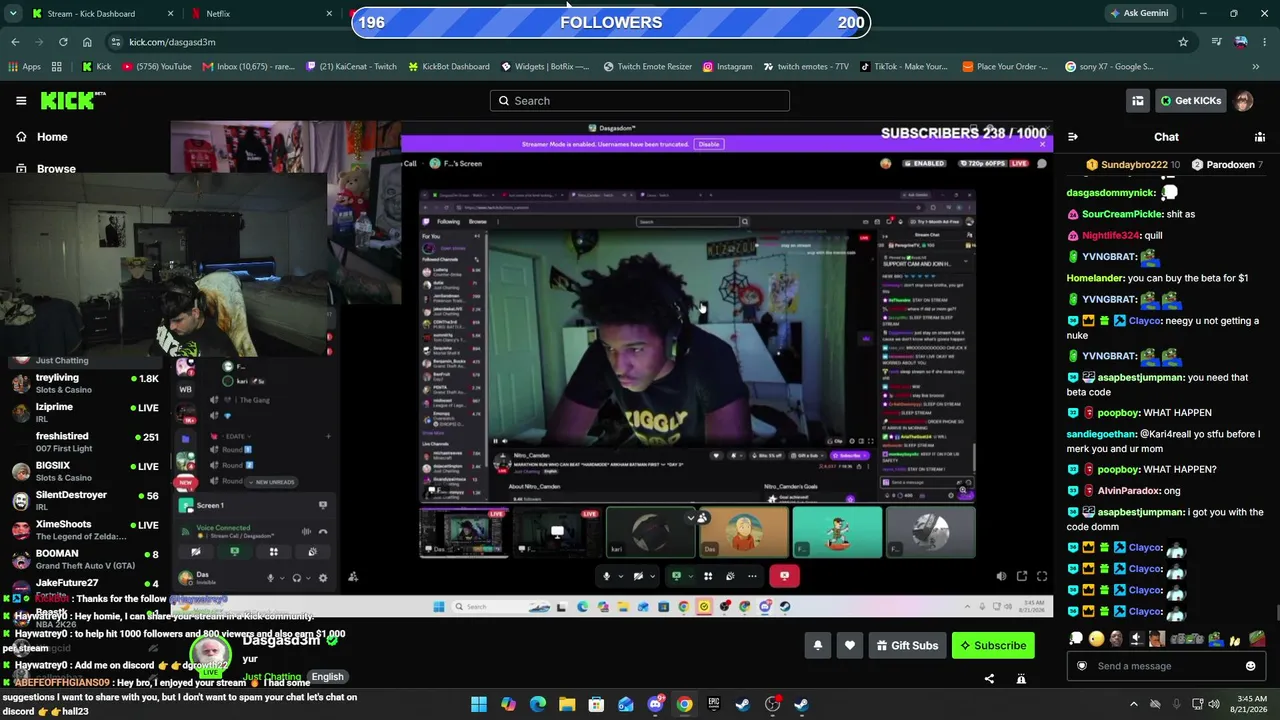Go to Home in Kick sidebar
The height and width of the screenshot is (720, 1280).
pos(52,137)
